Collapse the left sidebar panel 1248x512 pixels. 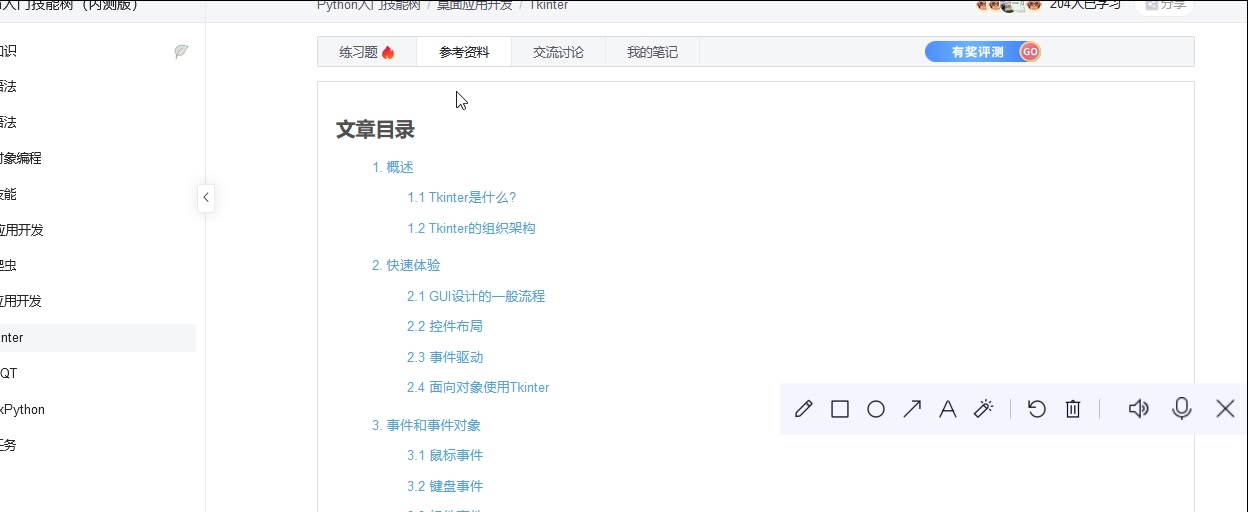206,197
